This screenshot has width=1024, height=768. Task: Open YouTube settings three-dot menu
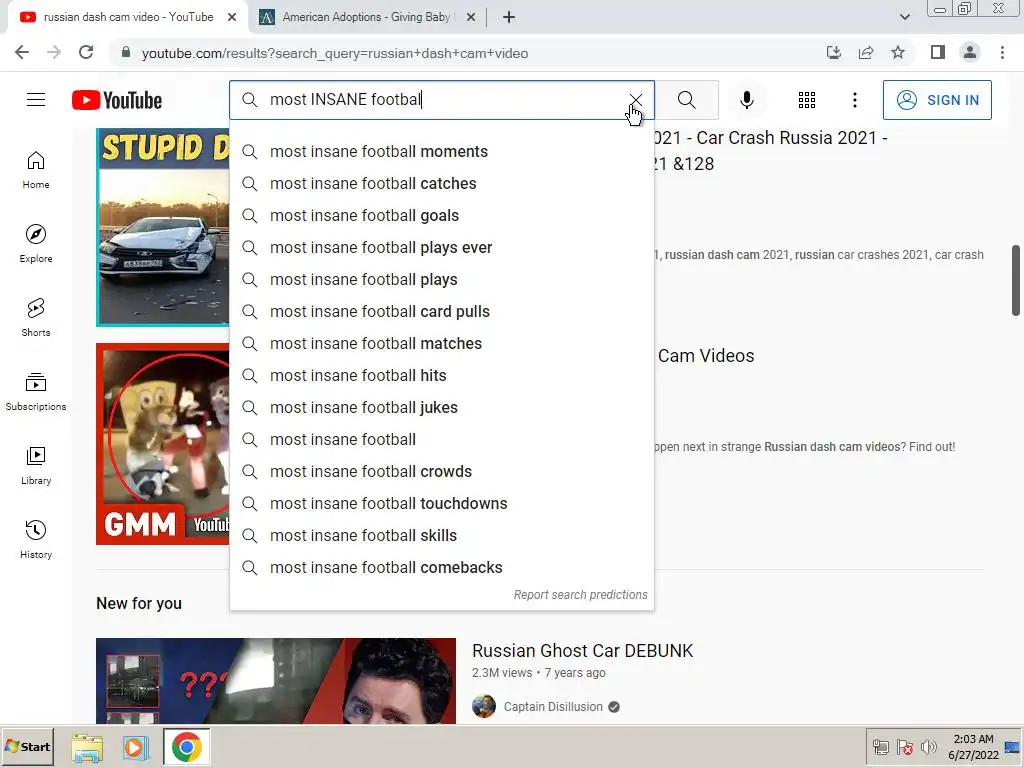pyautogui.click(x=855, y=100)
